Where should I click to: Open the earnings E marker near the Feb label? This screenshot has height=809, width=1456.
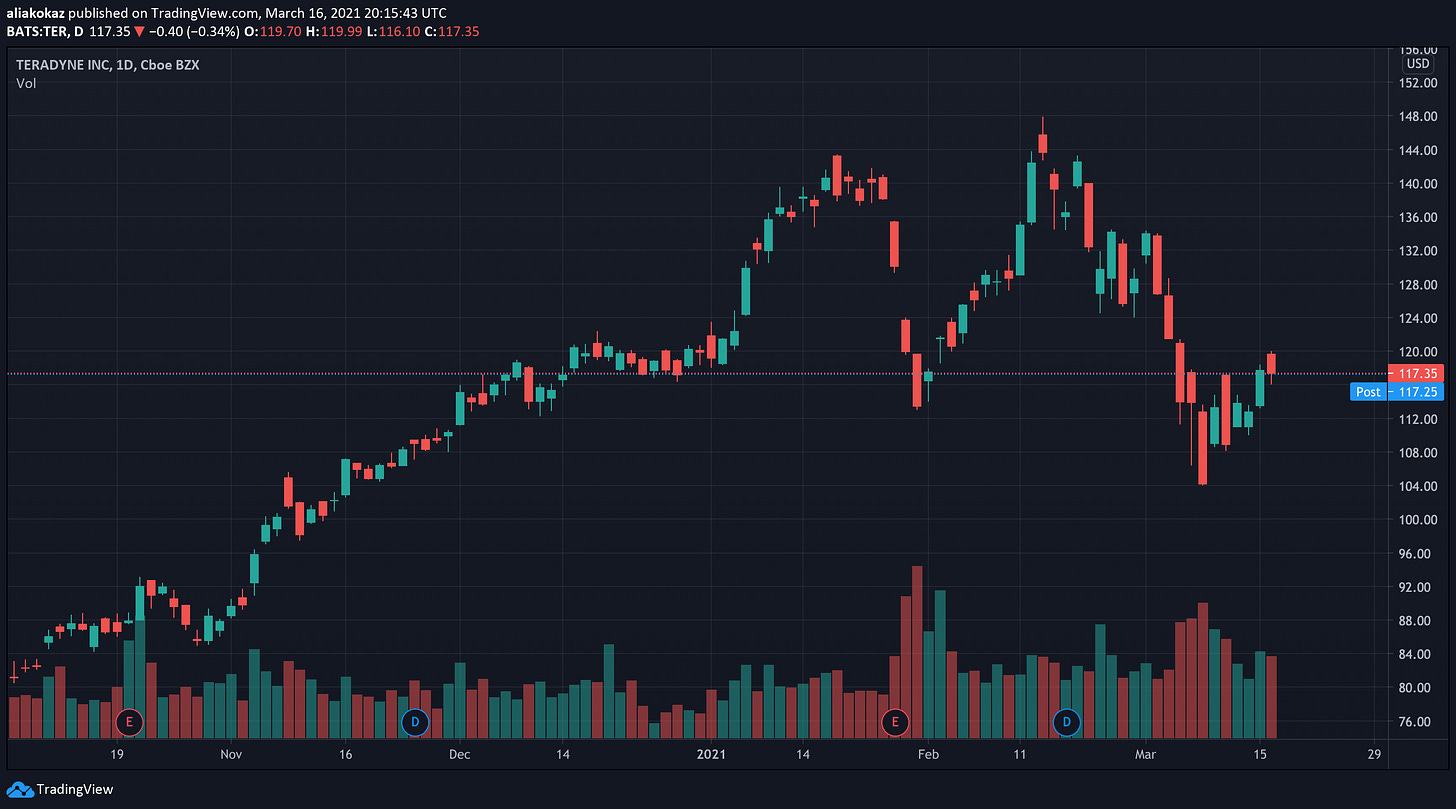895,721
